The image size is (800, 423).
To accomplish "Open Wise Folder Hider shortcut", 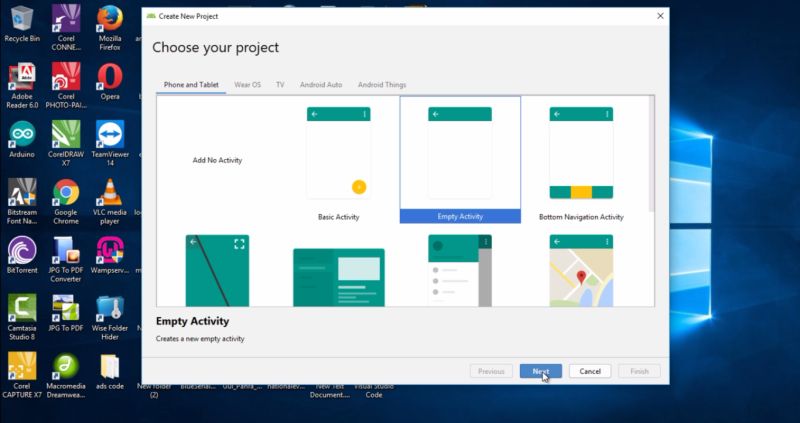I will pyautogui.click(x=110, y=317).
